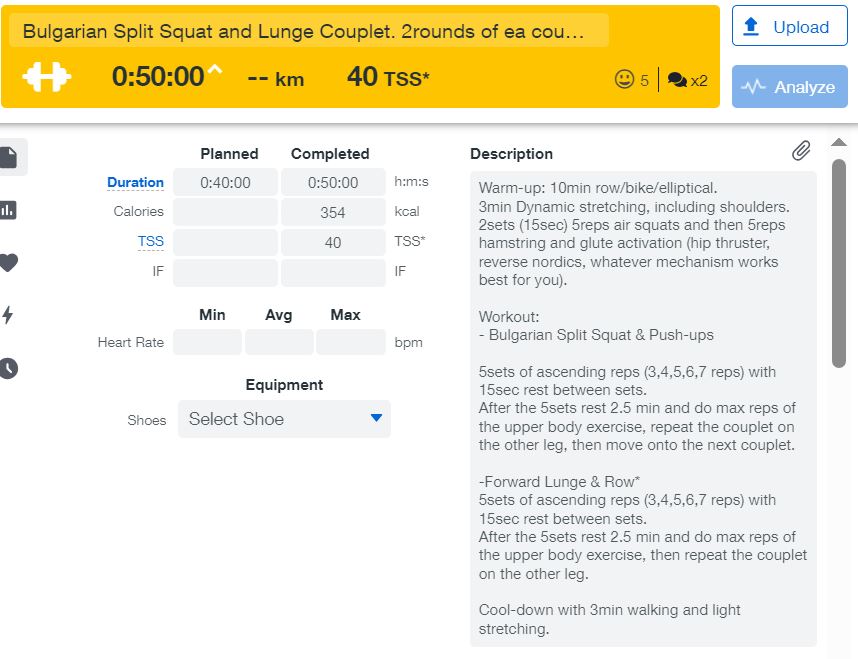Click the paperclip attachment icon
Image resolution: width=858 pixels, height=659 pixels.
click(x=801, y=151)
